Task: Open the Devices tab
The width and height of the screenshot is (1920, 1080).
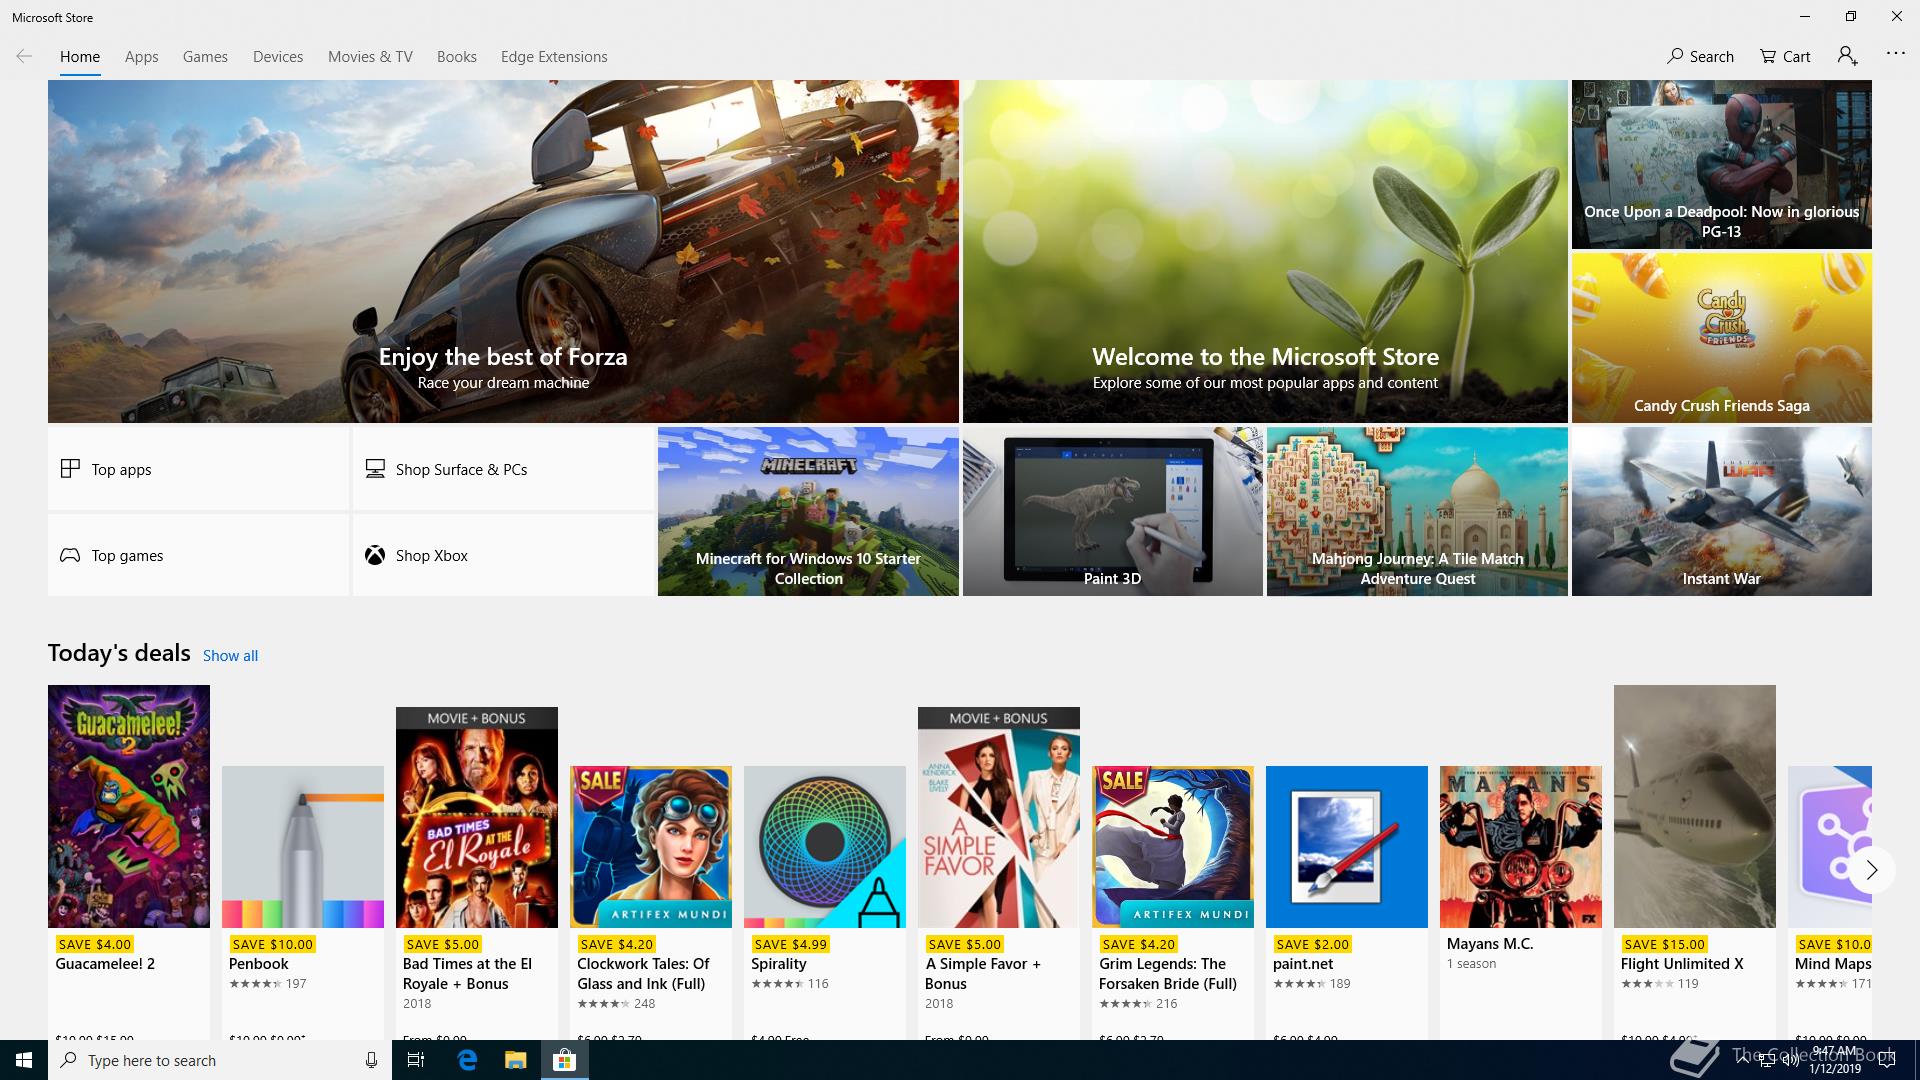Action: point(278,57)
